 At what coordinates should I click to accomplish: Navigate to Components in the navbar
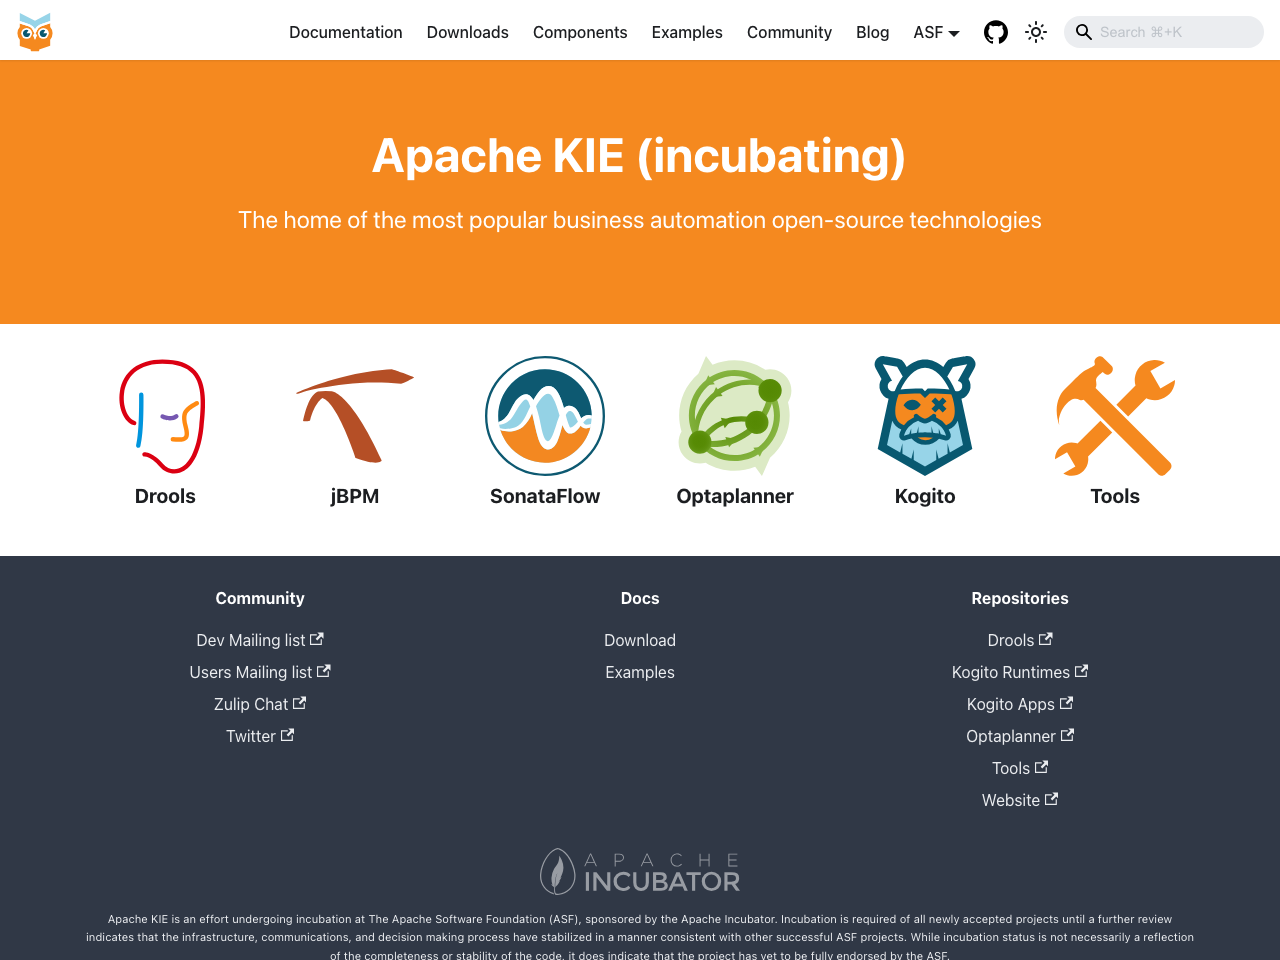click(580, 32)
